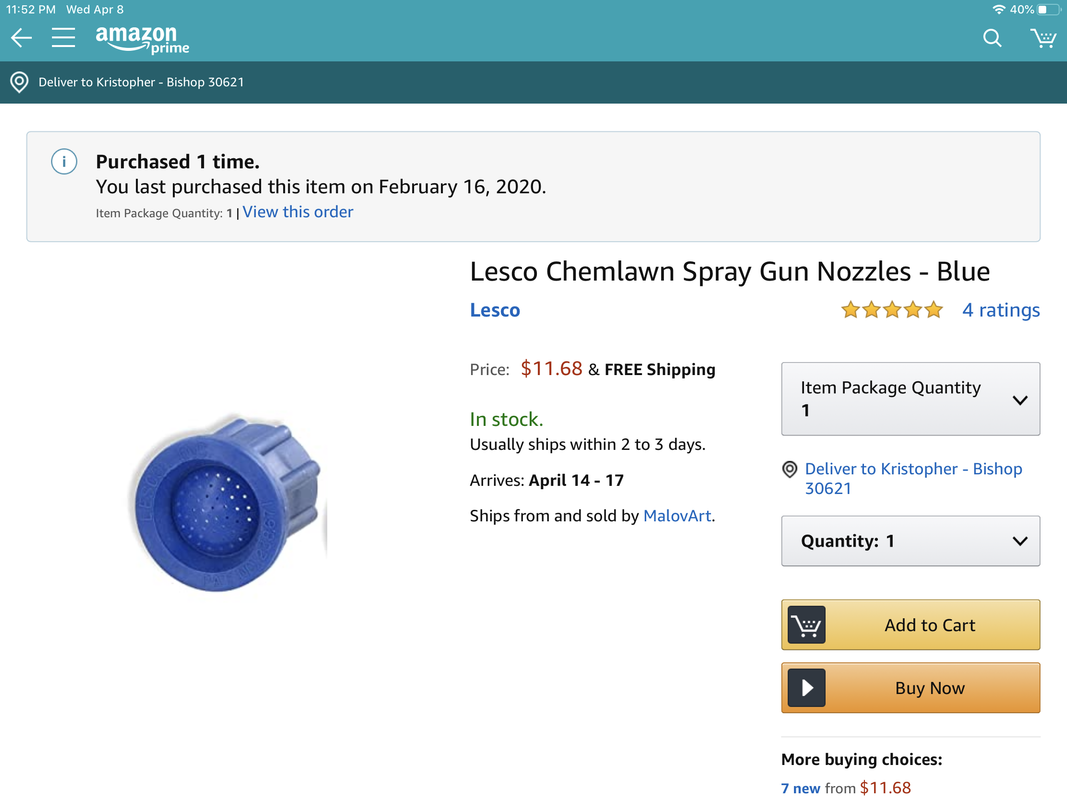The height and width of the screenshot is (800, 1067).
Task: Open the 7 new offers link
Action: (x=800, y=788)
